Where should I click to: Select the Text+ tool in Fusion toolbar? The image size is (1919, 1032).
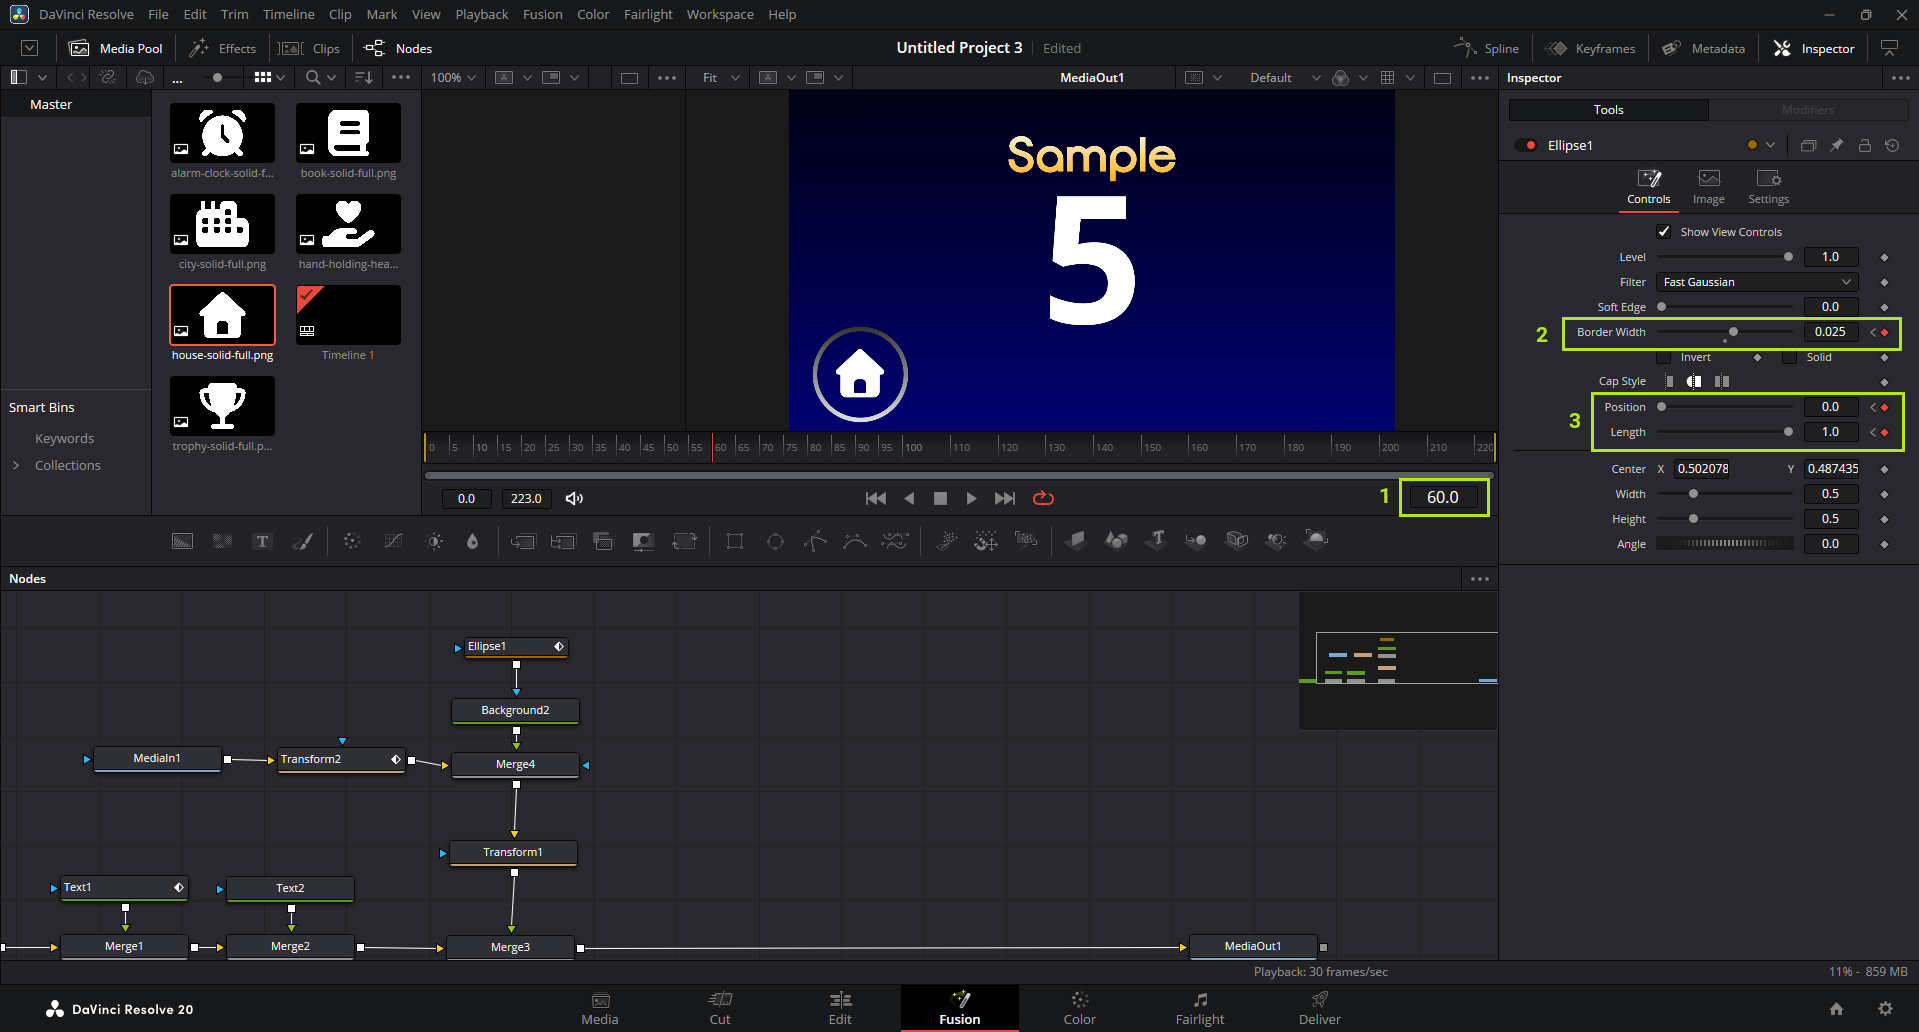[262, 541]
